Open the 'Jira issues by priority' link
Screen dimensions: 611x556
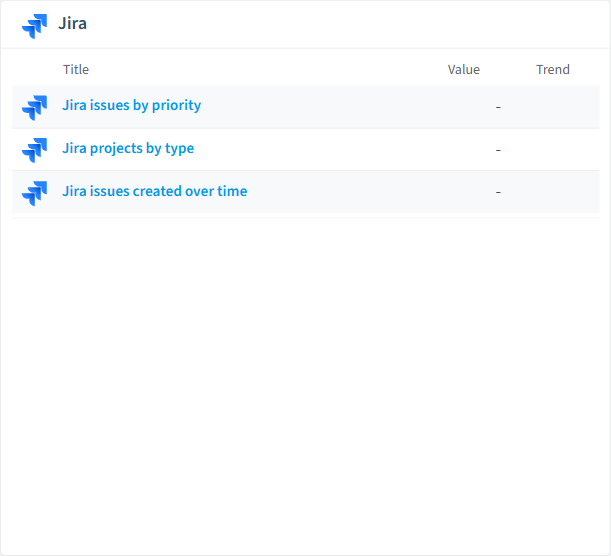click(x=132, y=105)
